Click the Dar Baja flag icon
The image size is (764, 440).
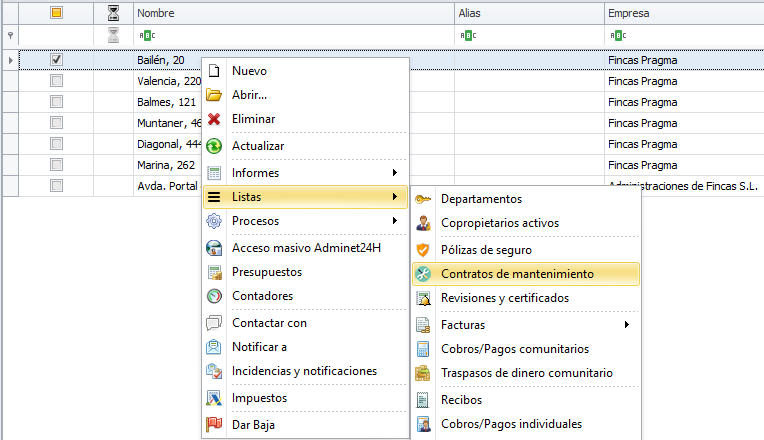click(x=213, y=424)
